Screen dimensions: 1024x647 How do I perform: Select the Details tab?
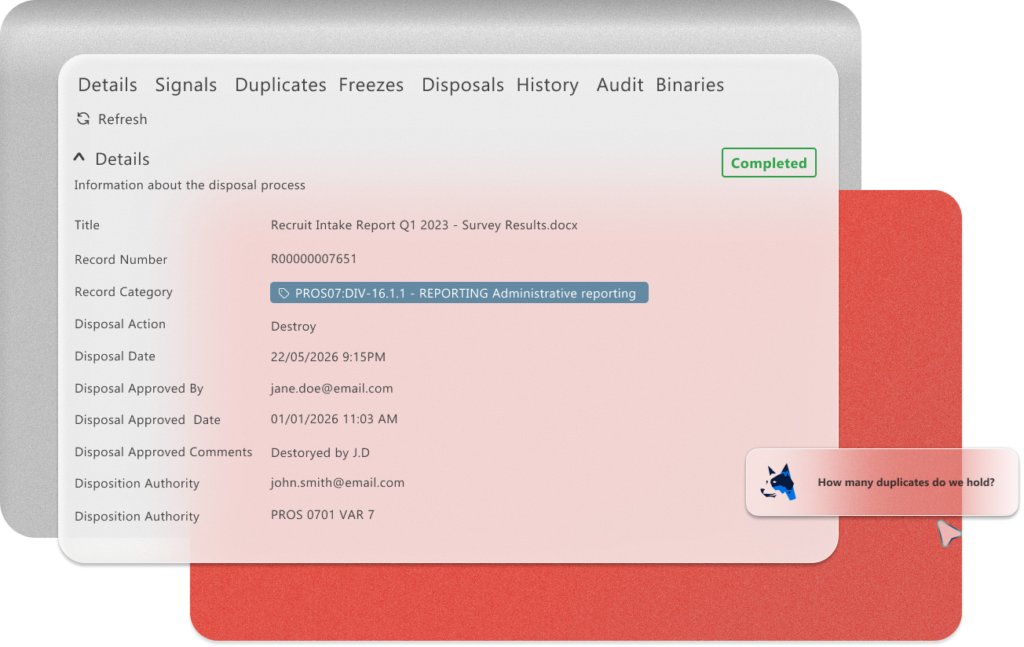107,85
